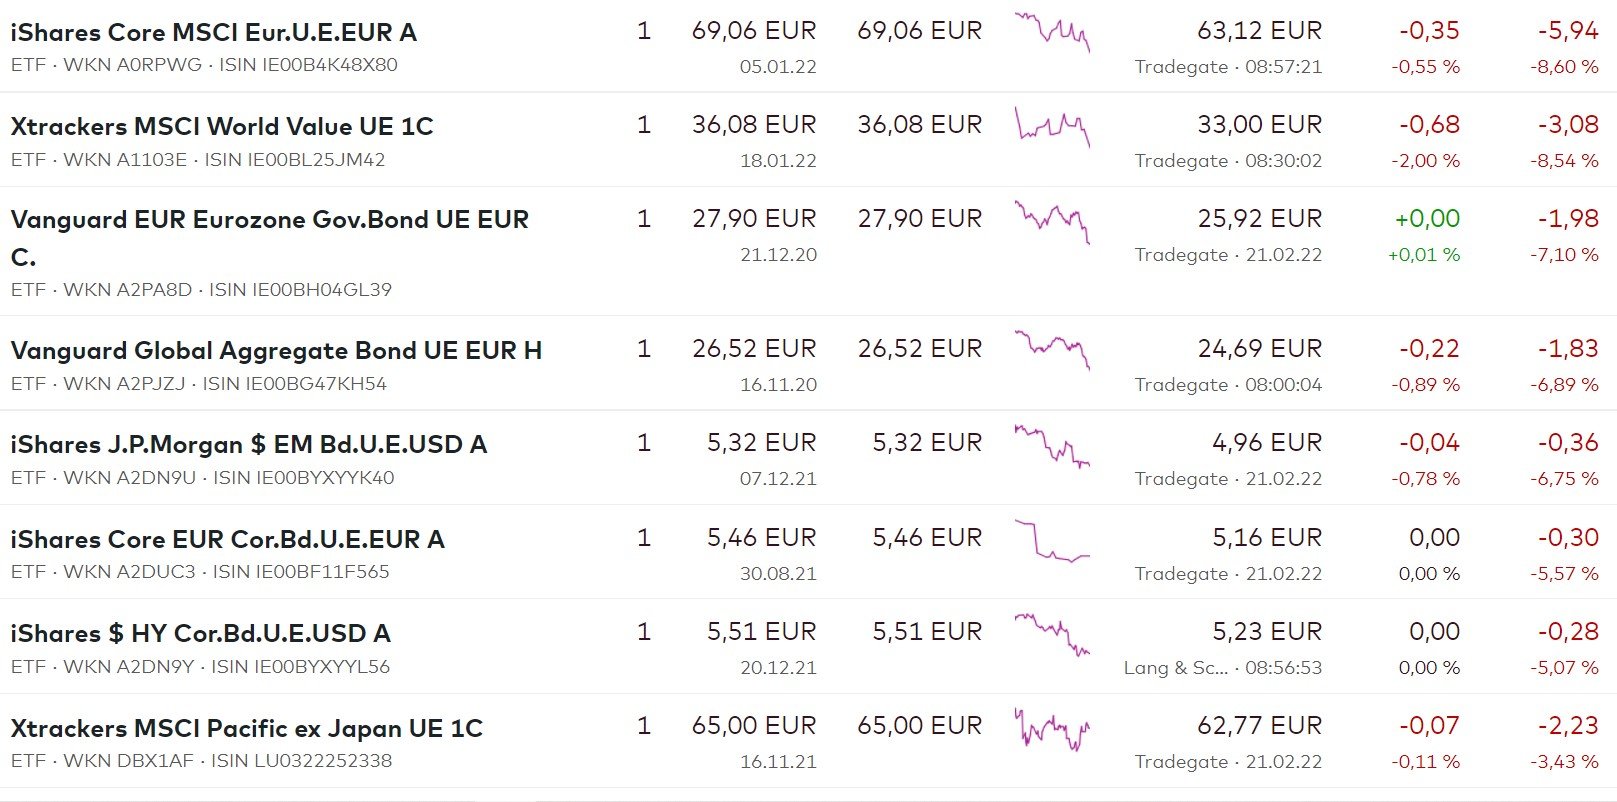Screen dimensions: 1617x802
Task: Click the iShares J.P.Morgan EM Bd. sparkline chart
Action: 1052,446
